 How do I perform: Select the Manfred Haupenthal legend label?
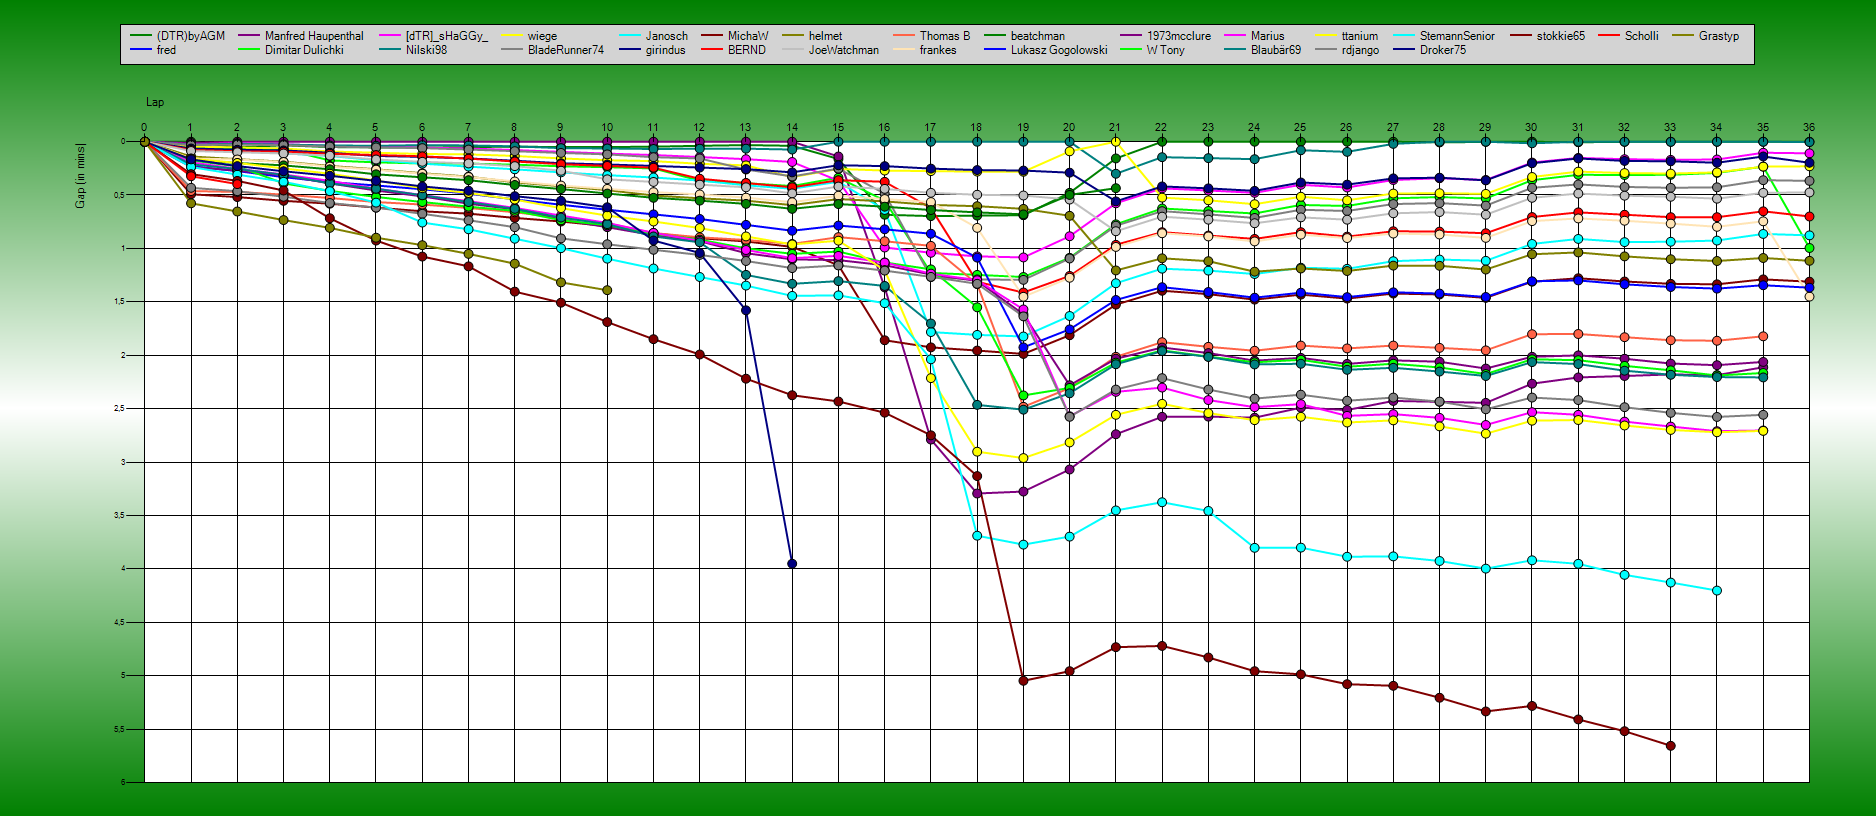coord(314,36)
